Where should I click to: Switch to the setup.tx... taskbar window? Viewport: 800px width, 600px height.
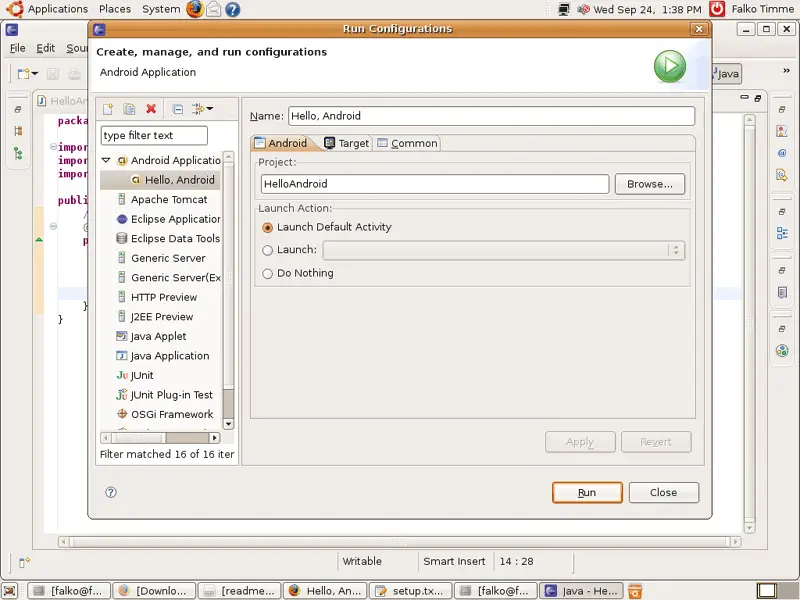[411, 591]
